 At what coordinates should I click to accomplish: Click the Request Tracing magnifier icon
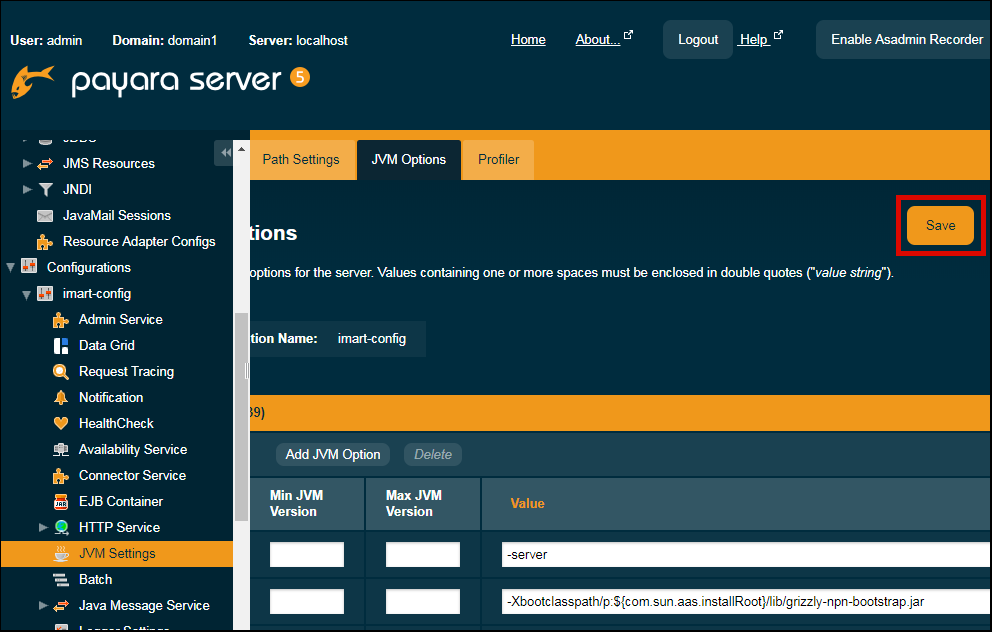[60, 372]
